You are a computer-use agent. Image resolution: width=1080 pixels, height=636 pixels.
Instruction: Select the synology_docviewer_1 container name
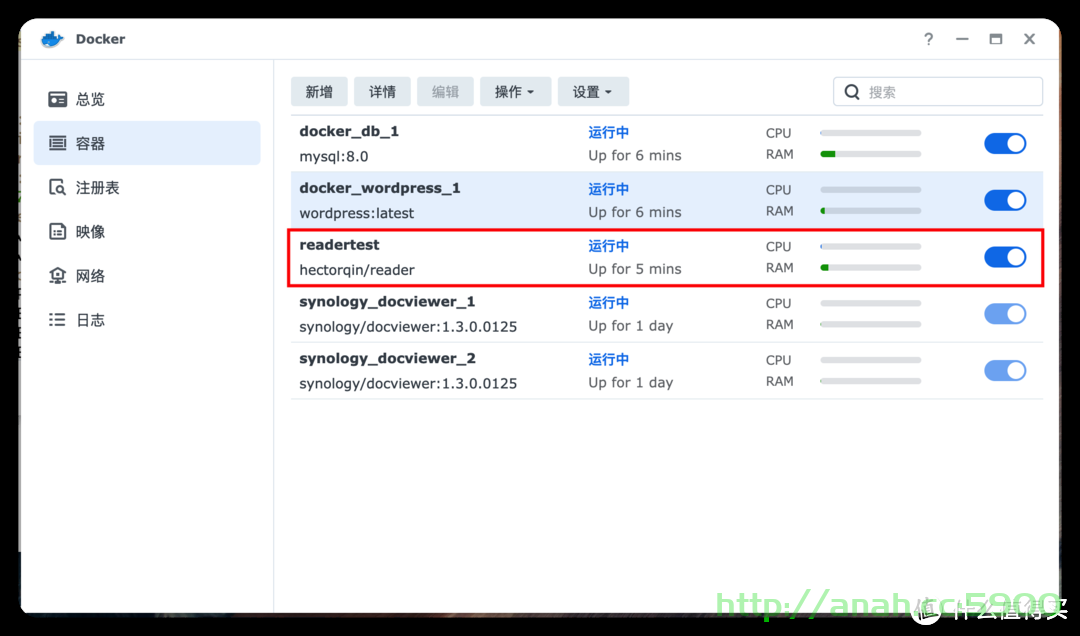click(x=387, y=302)
